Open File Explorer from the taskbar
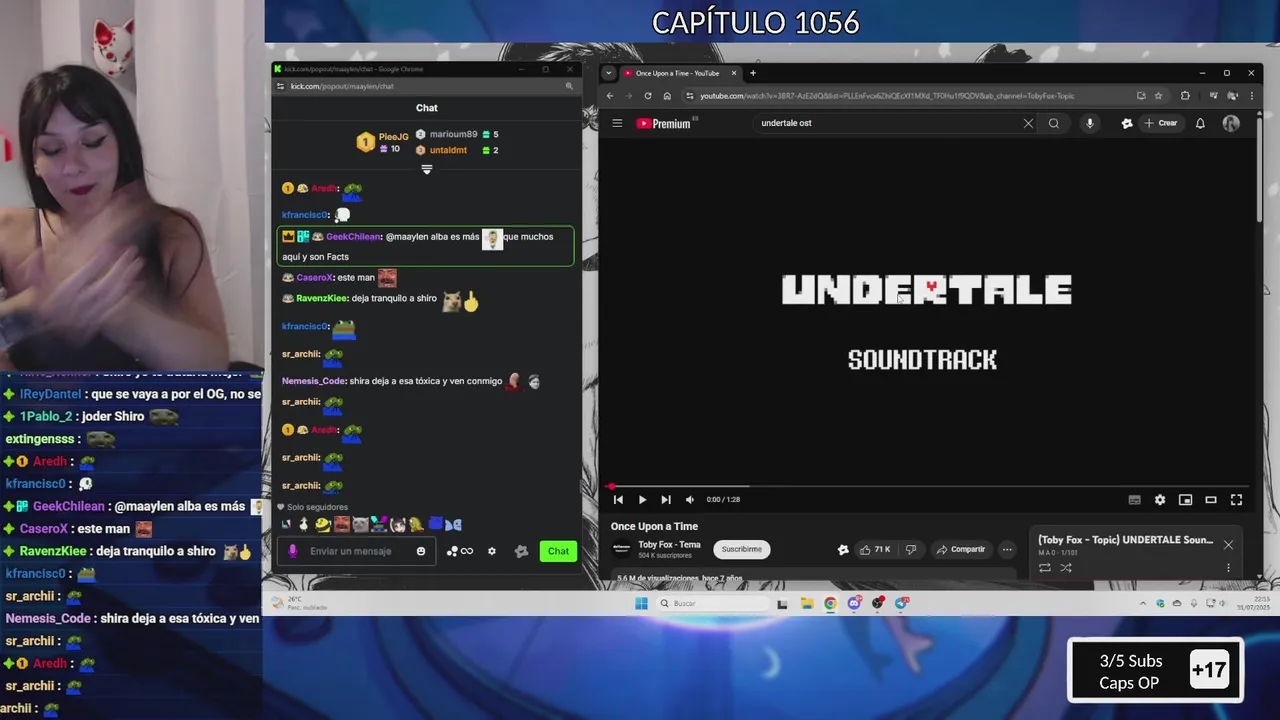 [x=806, y=603]
